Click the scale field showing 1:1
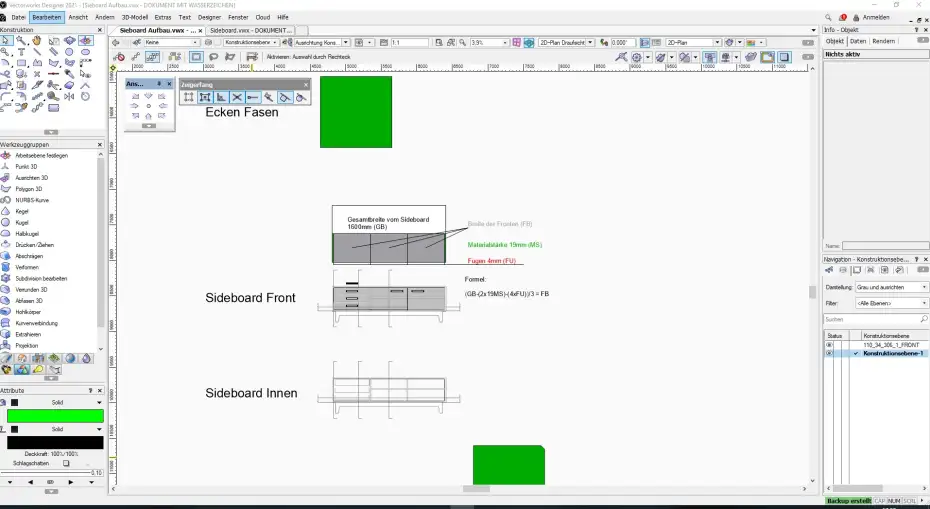930x509 pixels. coord(409,43)
